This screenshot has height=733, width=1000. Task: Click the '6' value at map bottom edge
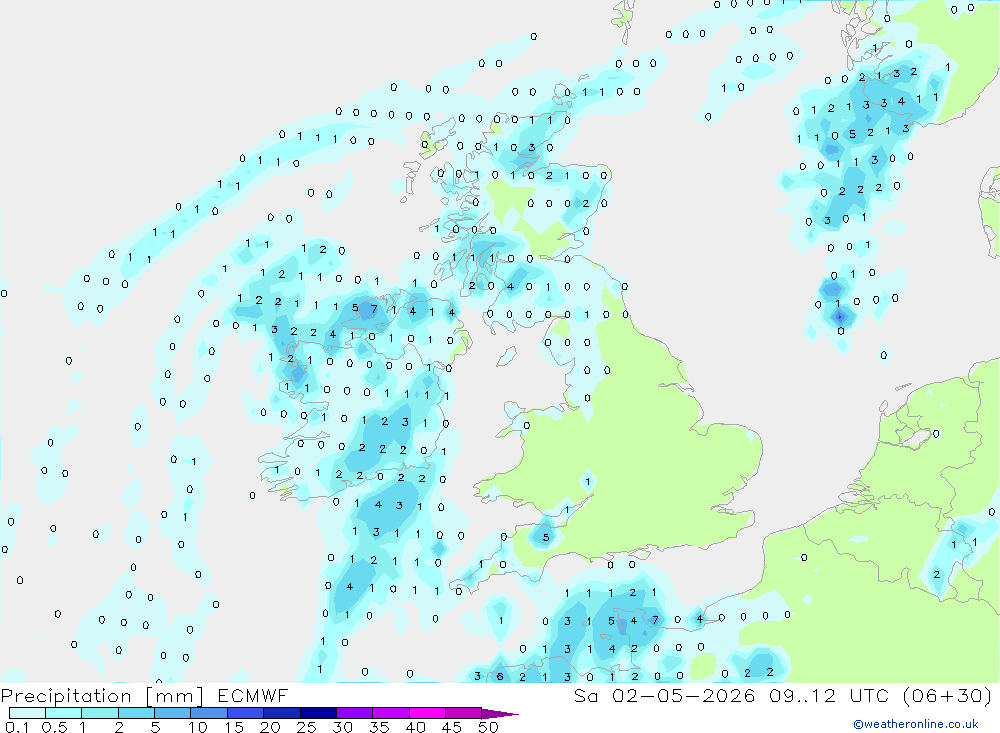(x=500, y=676)
